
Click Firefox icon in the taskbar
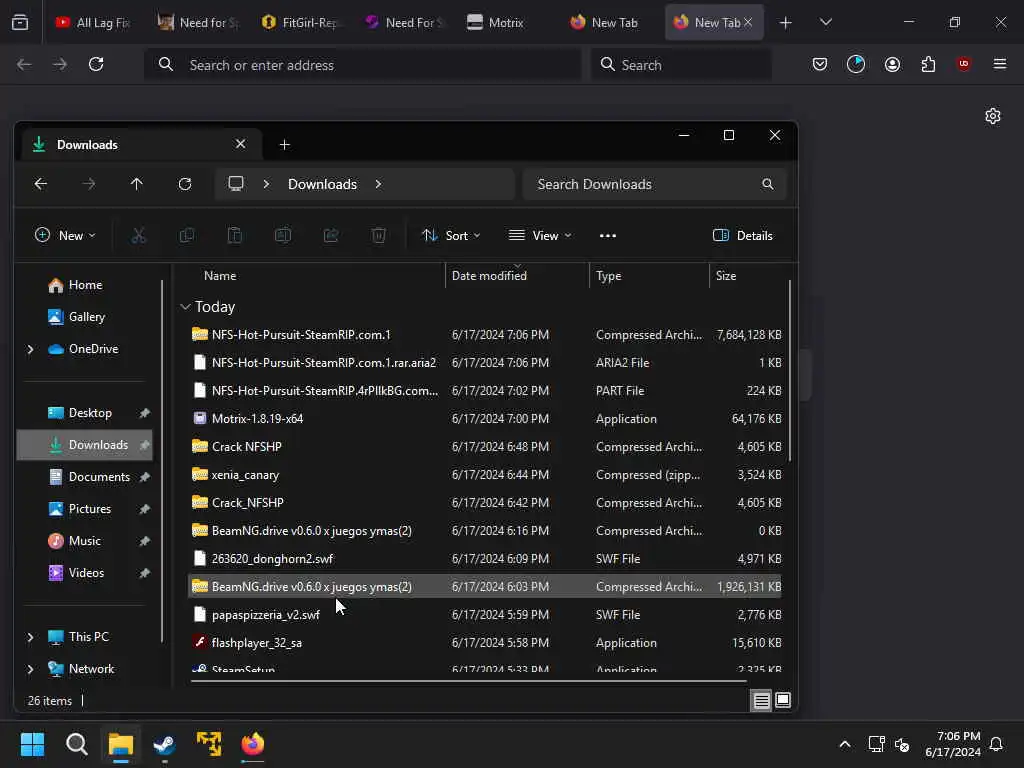pyautogui.click(x=253, y=744)
